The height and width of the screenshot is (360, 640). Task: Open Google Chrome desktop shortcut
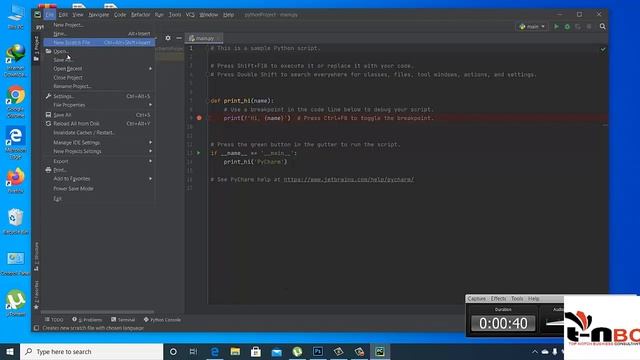[x=16, y=102]
